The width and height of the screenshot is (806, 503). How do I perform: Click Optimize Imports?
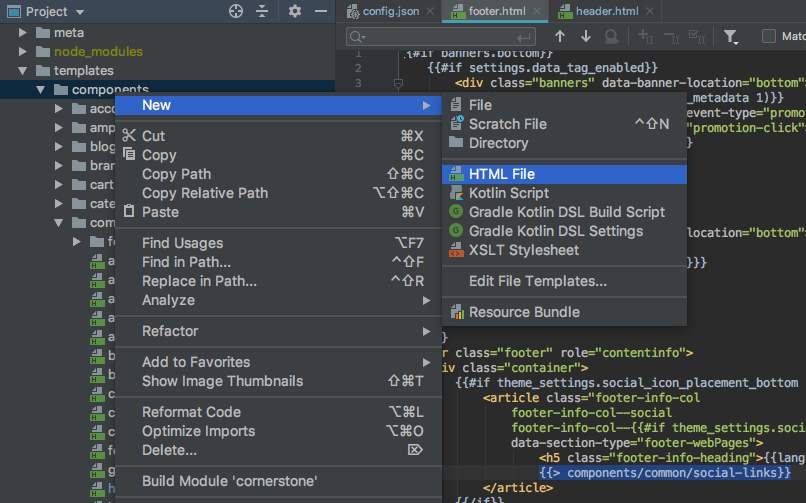click(278, 431)
